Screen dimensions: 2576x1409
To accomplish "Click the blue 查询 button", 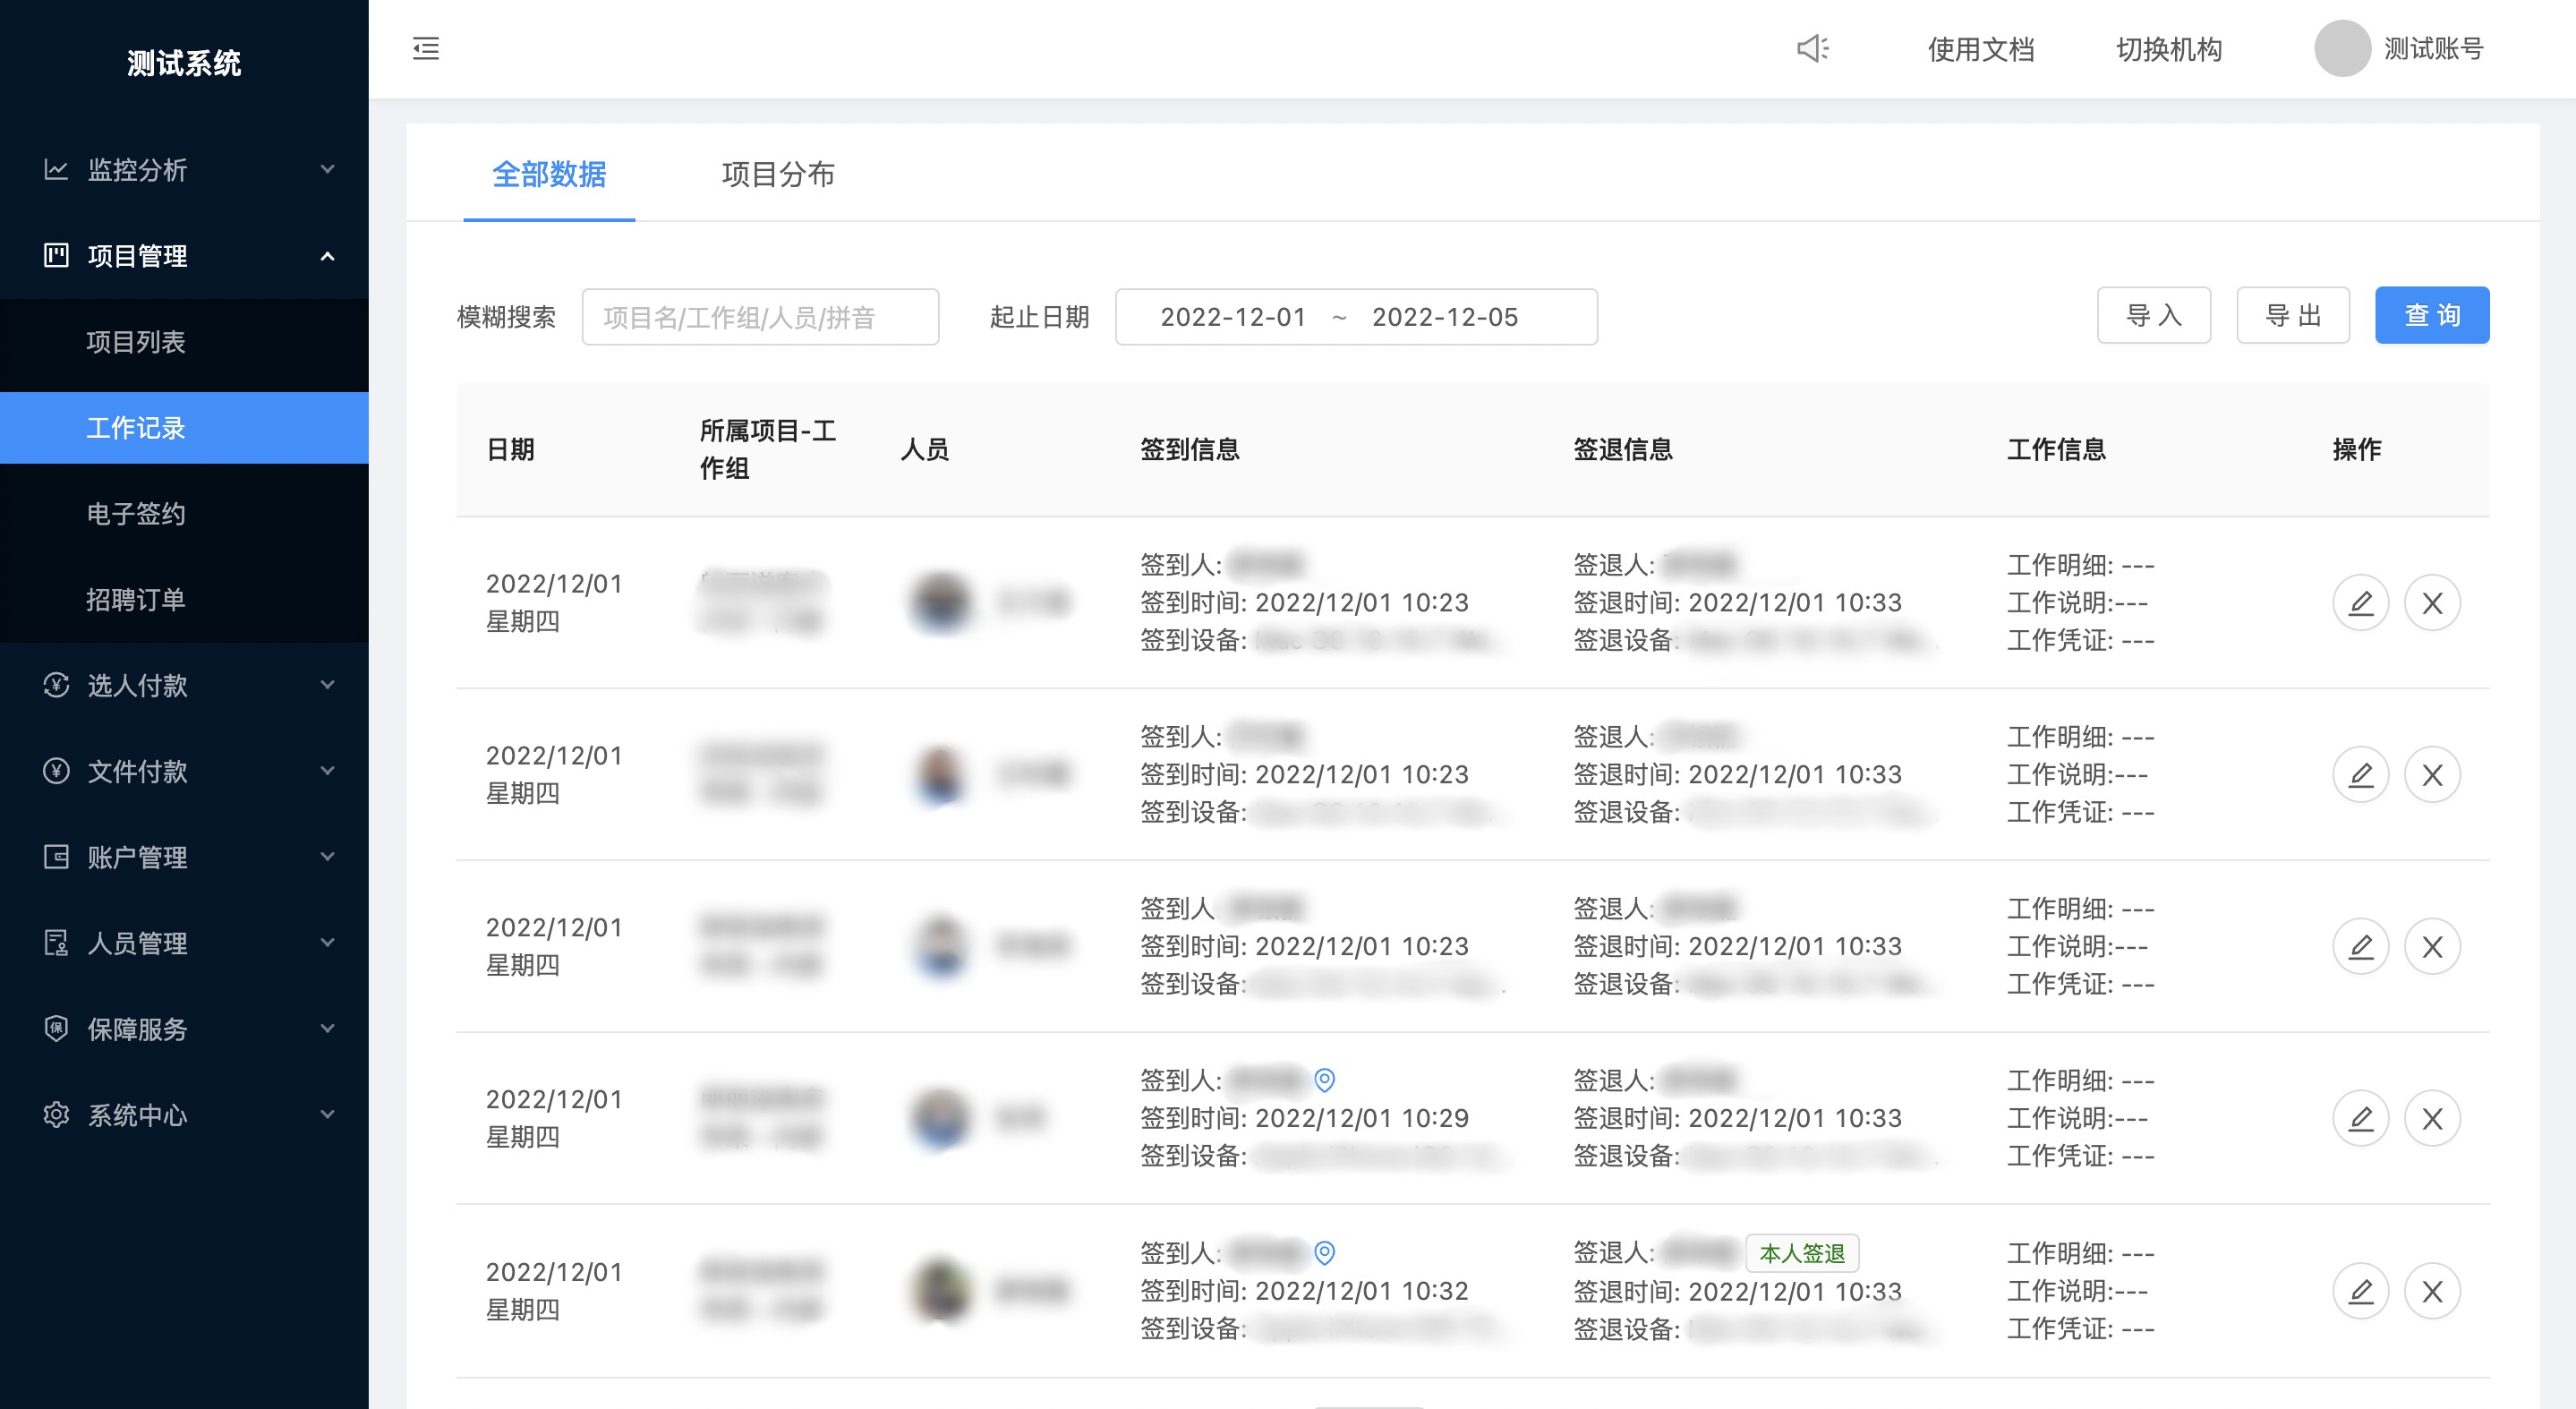I will point(2432,316).
